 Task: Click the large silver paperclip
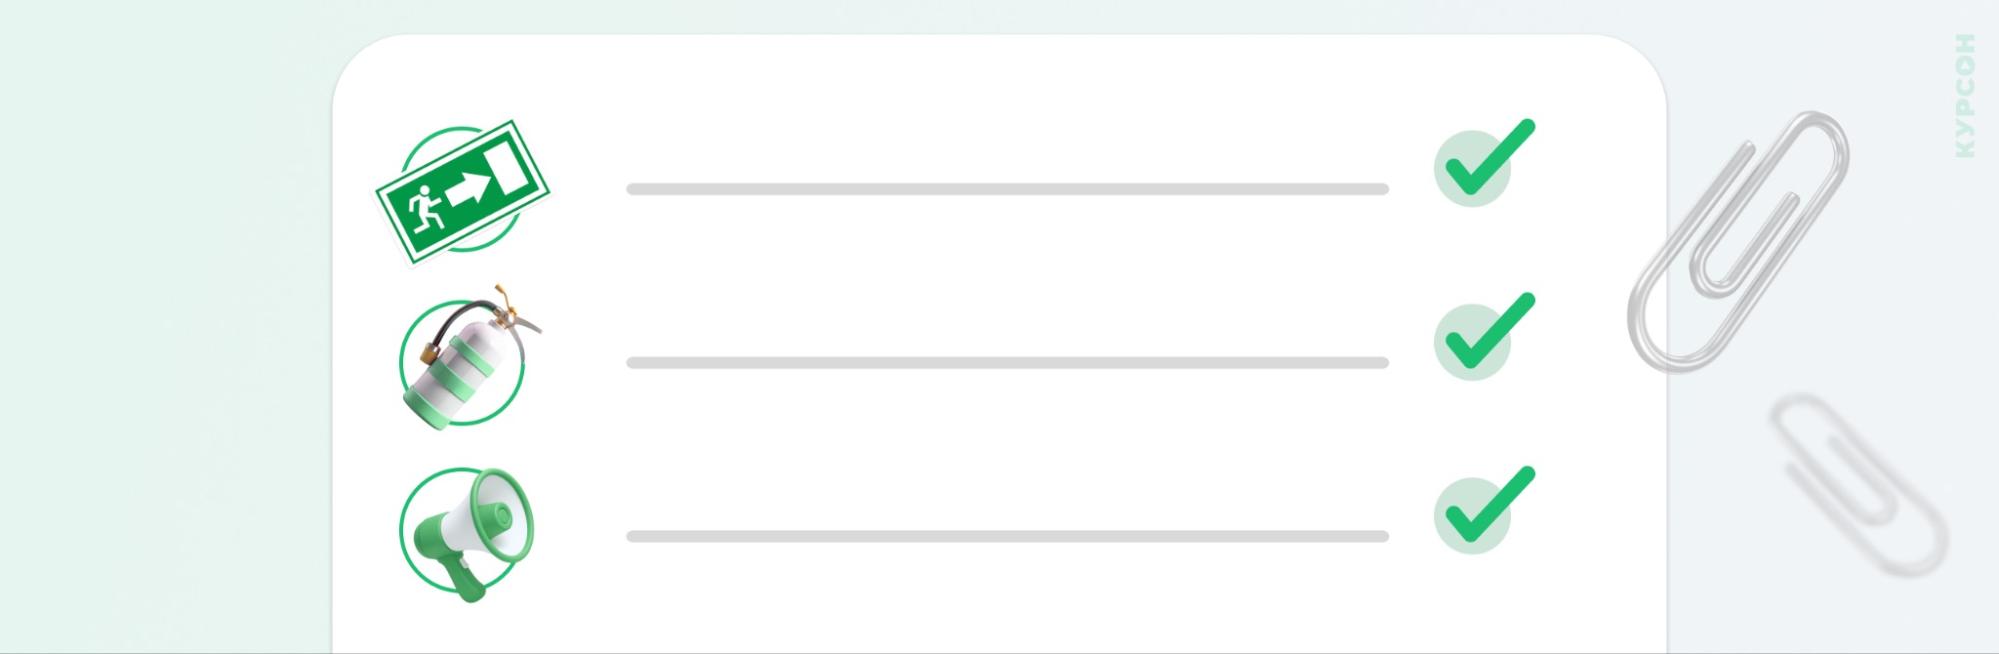tap(1738, 238)
